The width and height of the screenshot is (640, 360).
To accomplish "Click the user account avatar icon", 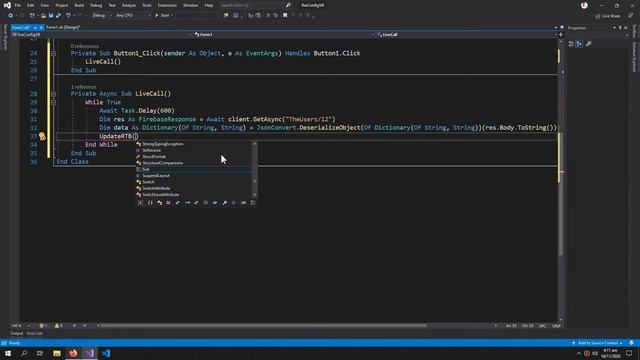I will coord(584,5).
